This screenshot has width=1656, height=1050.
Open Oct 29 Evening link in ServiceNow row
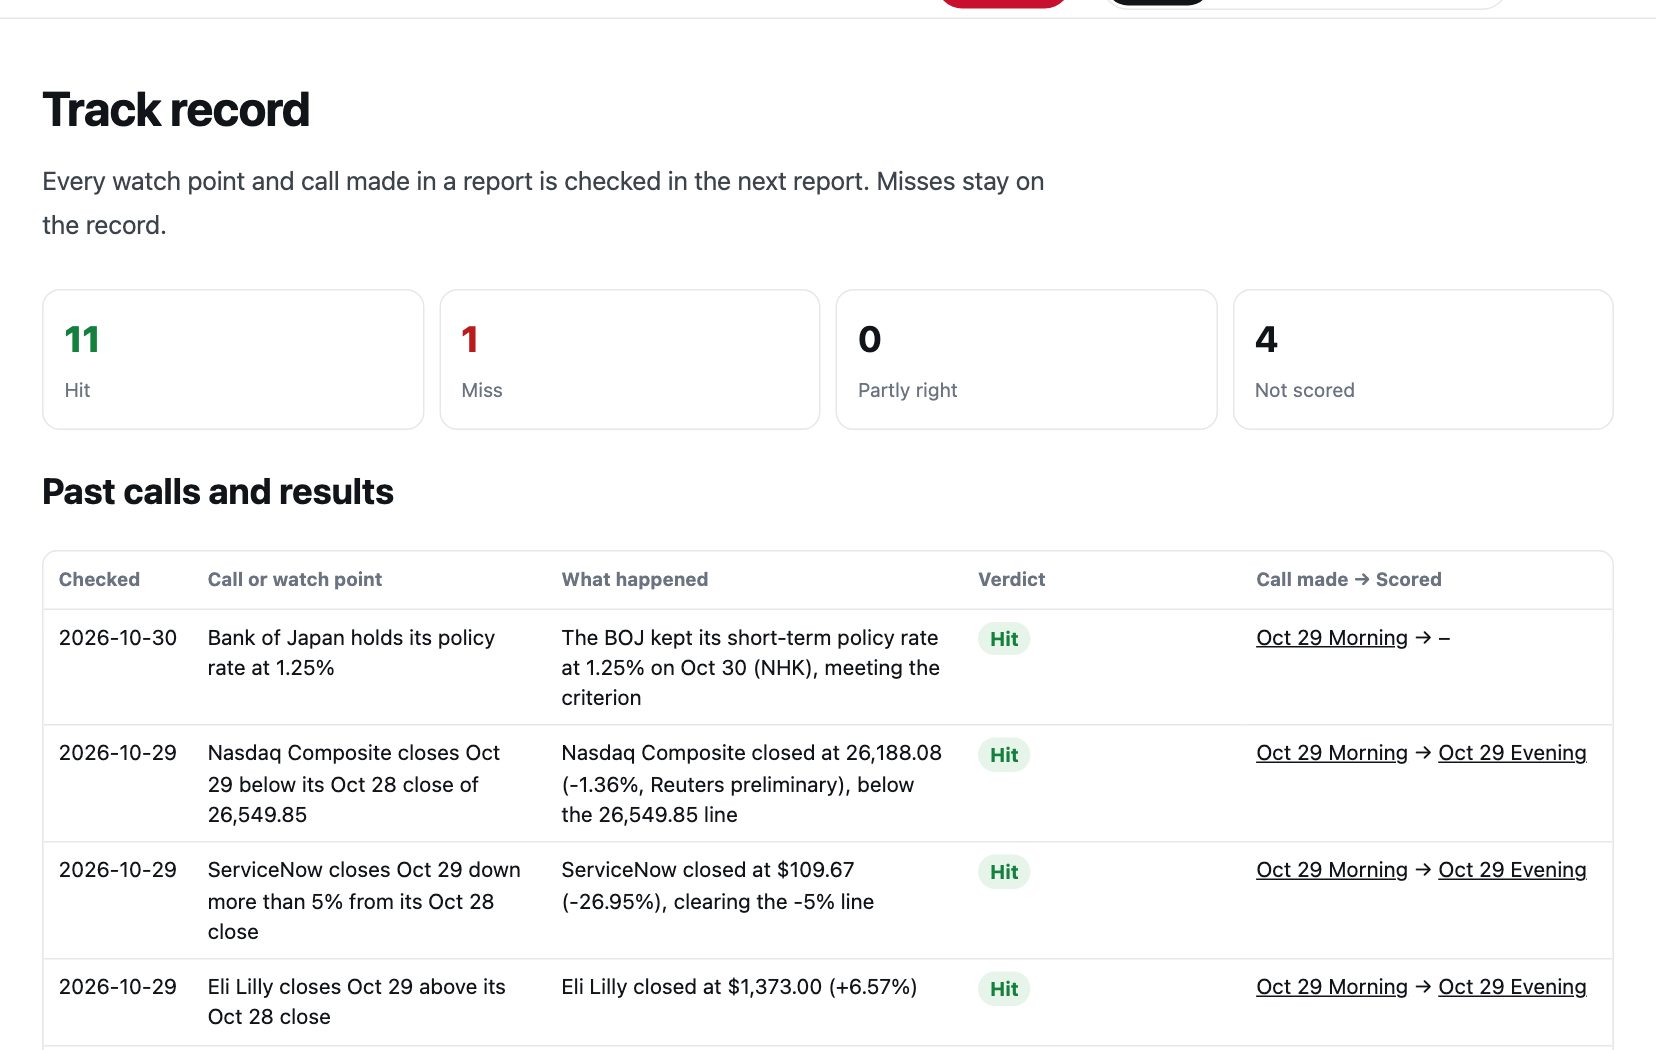[1512, 870]
